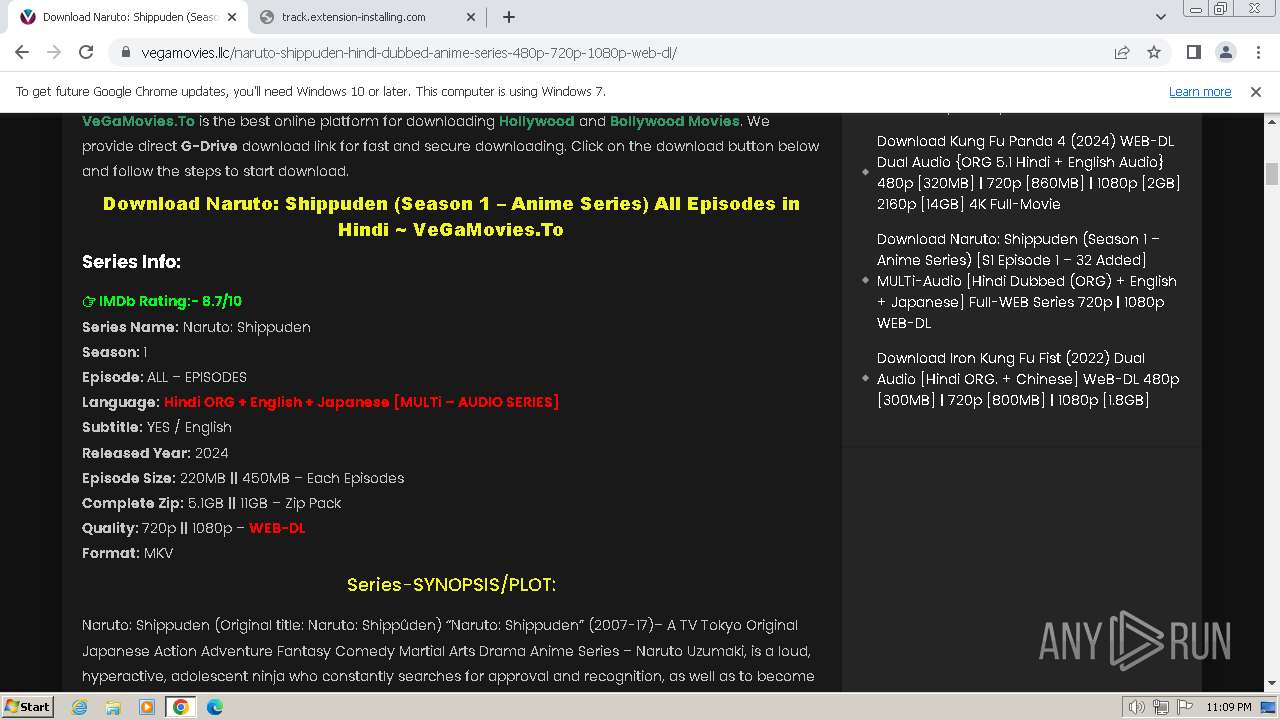1280x720 pixels.
Task: Click scrollbar down arrow
Action: [x=1272, y=684]
